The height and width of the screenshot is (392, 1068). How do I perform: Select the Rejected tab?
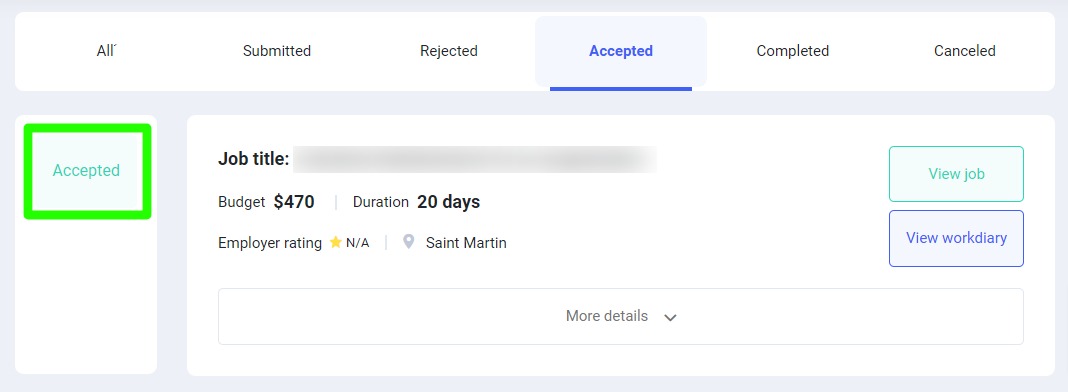(x=449, y=51)
